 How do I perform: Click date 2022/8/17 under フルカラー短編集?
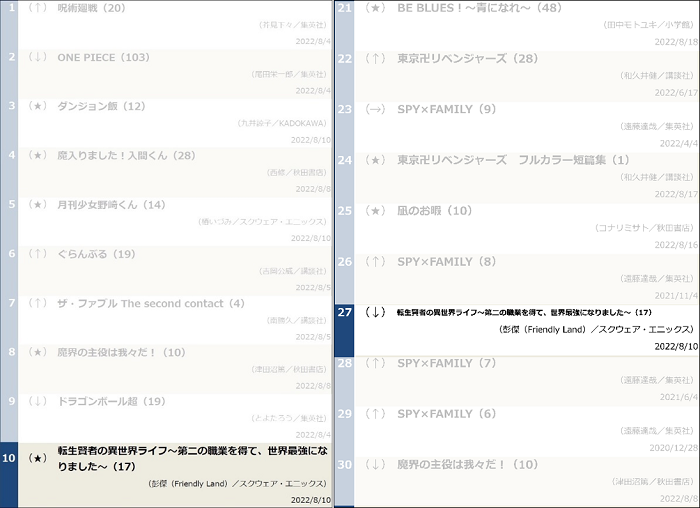point(676,194)
